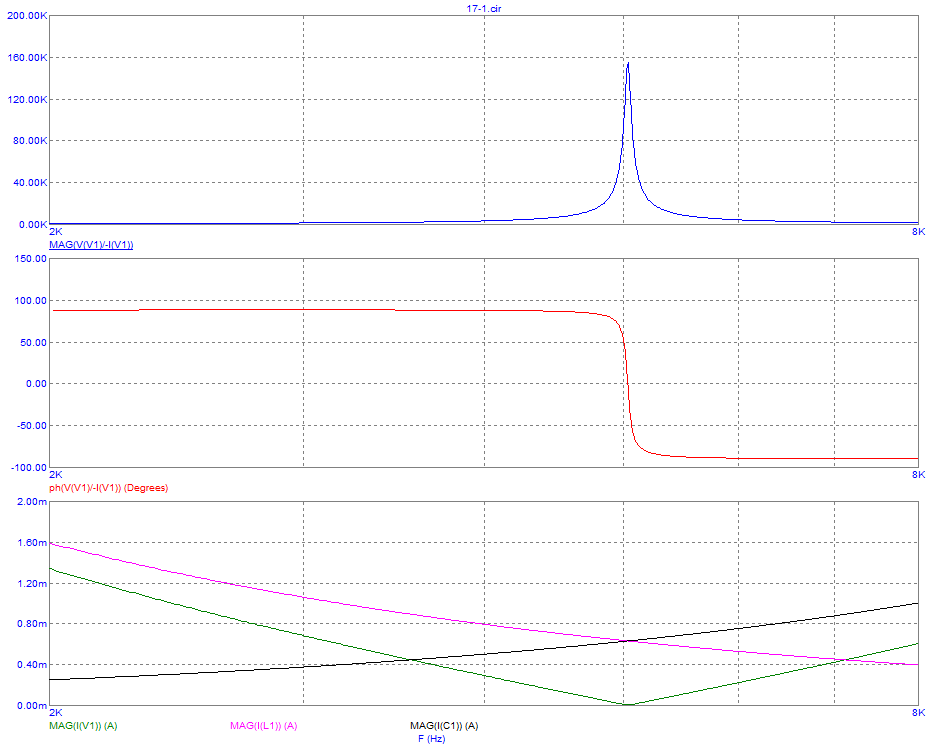
Task: Click the 8K label under impedance plot
Action: click(x=919, y=231)
